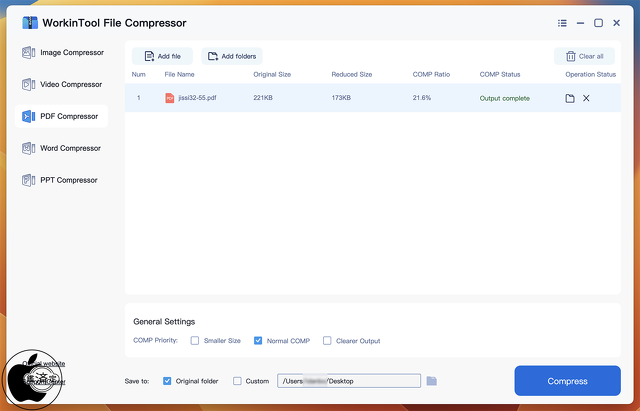Screen dimensions: 640x411
Task: Toggle the Original folder checkbox
Action: click(x=167, y=381)
